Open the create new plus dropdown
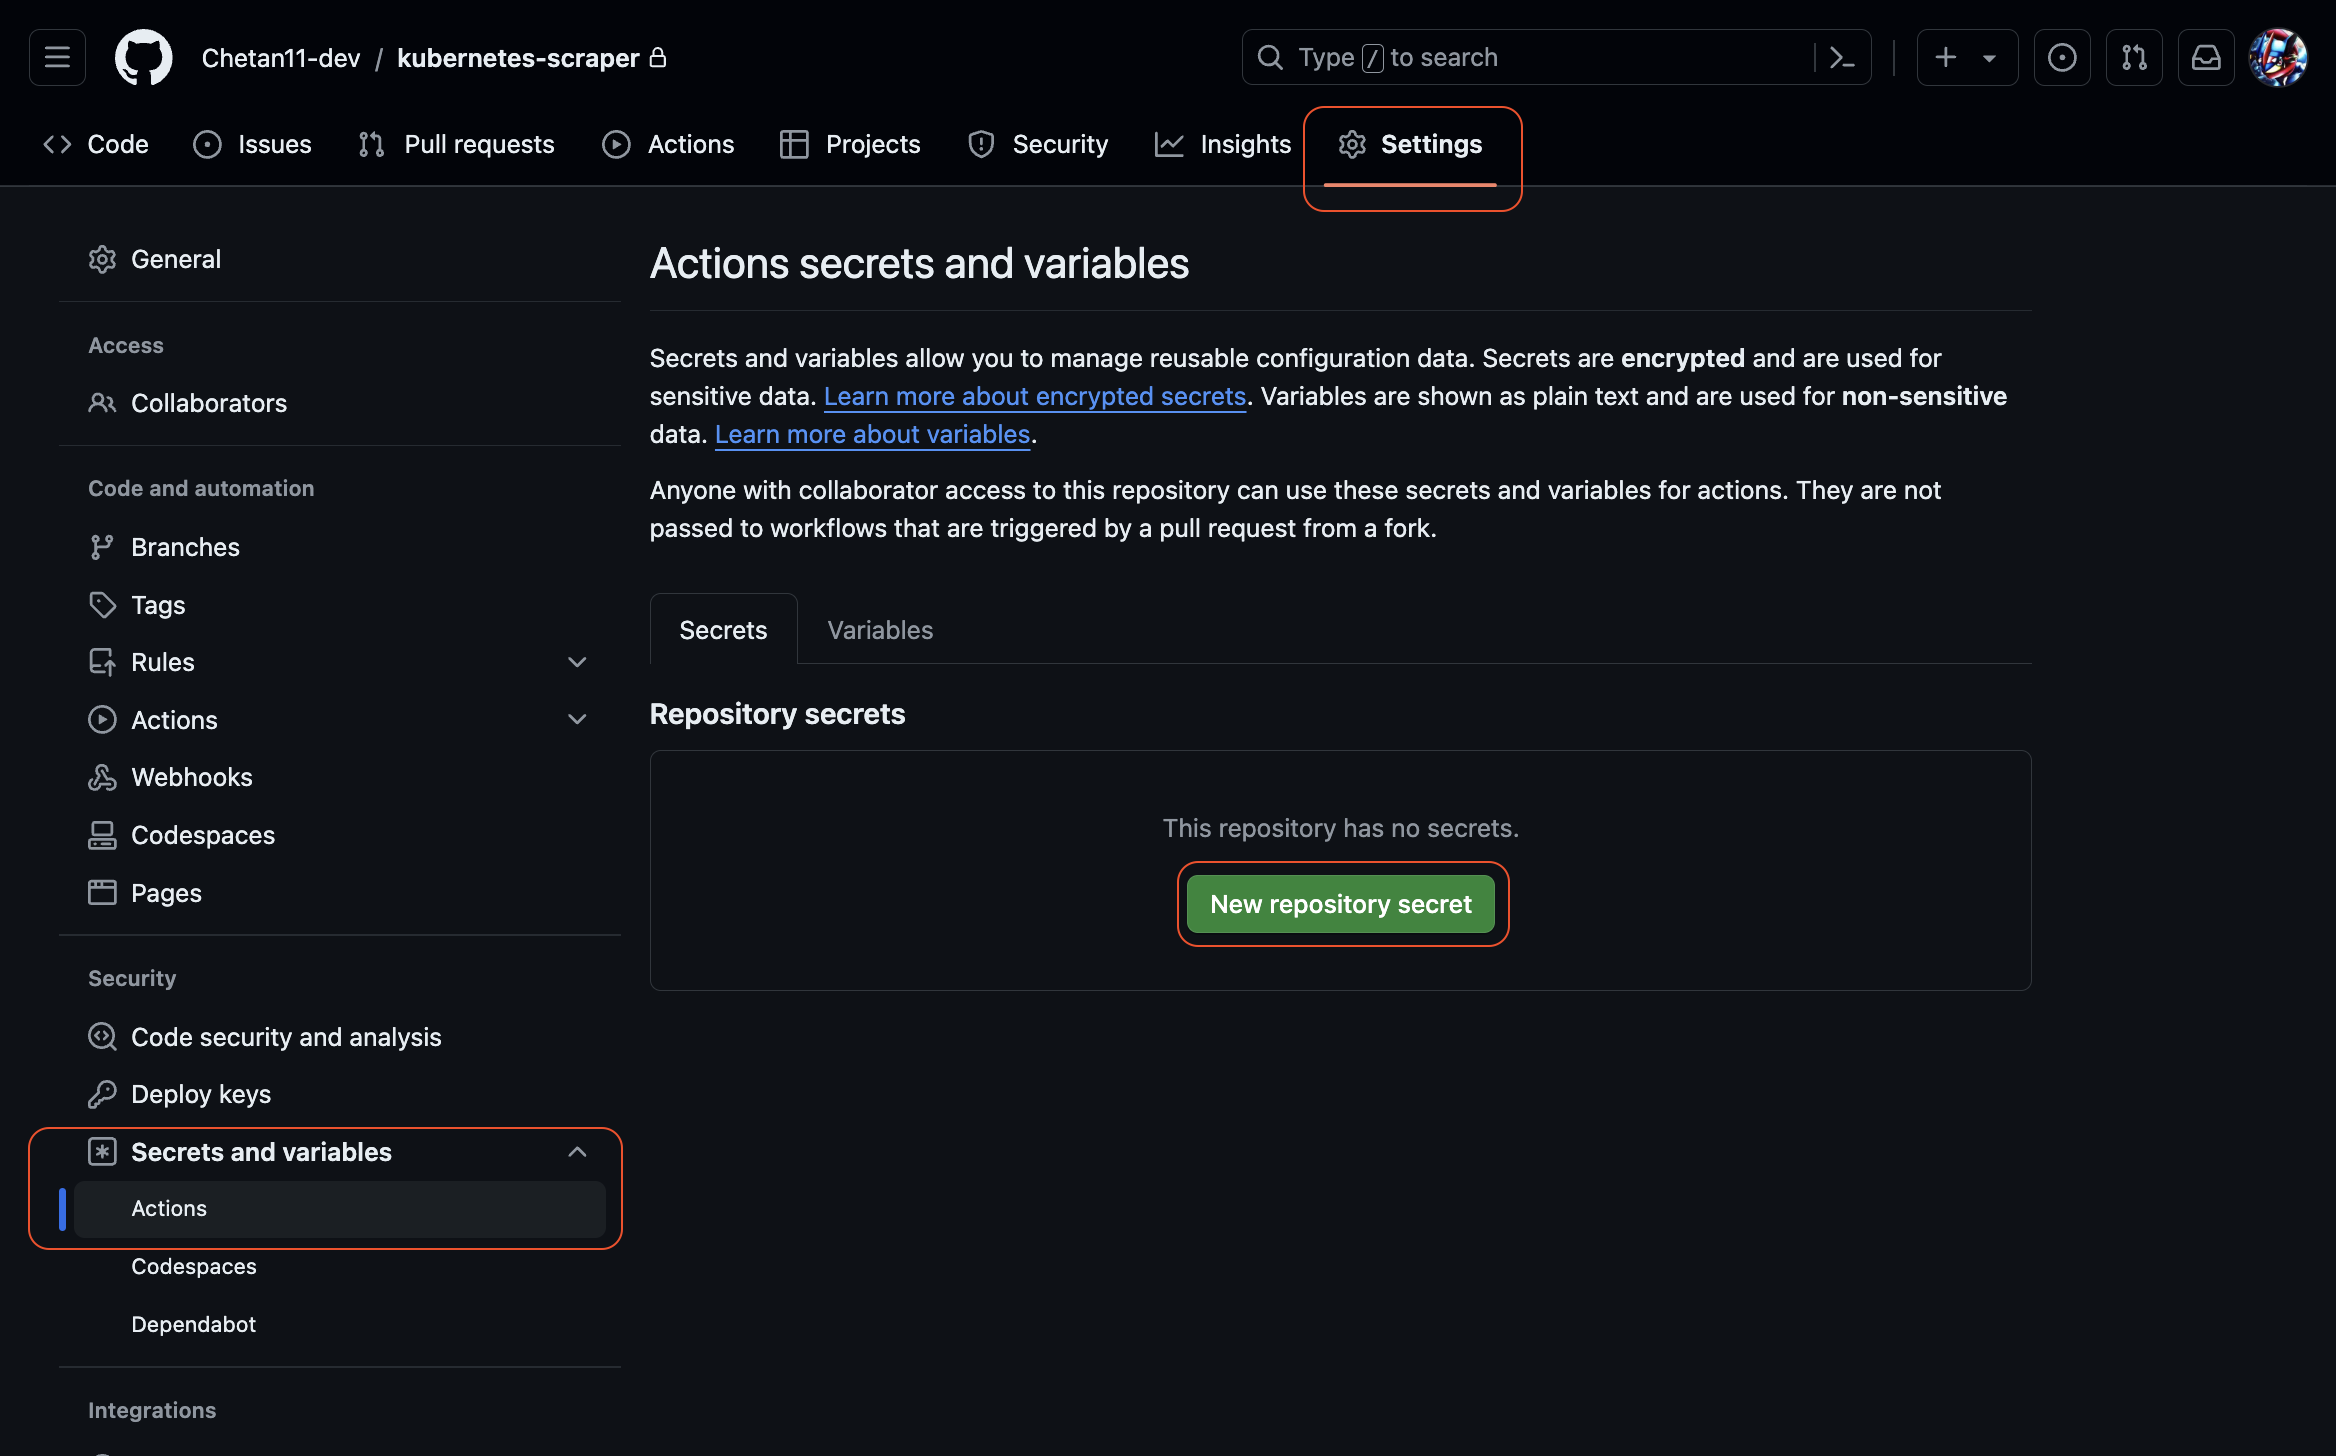 (x=1965, y=58)
